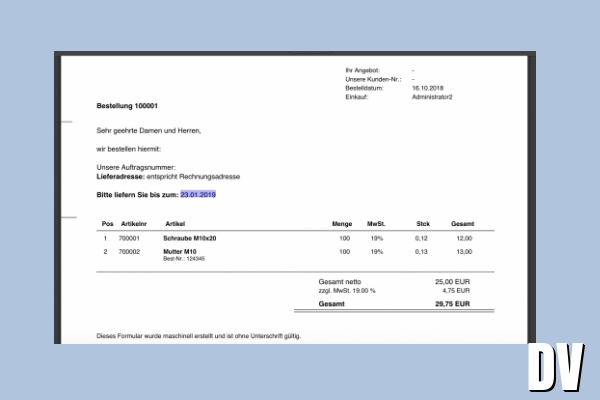Click the Lieferadresse label
This screenshot has height=400, width=600.
[x=120, y=176]
